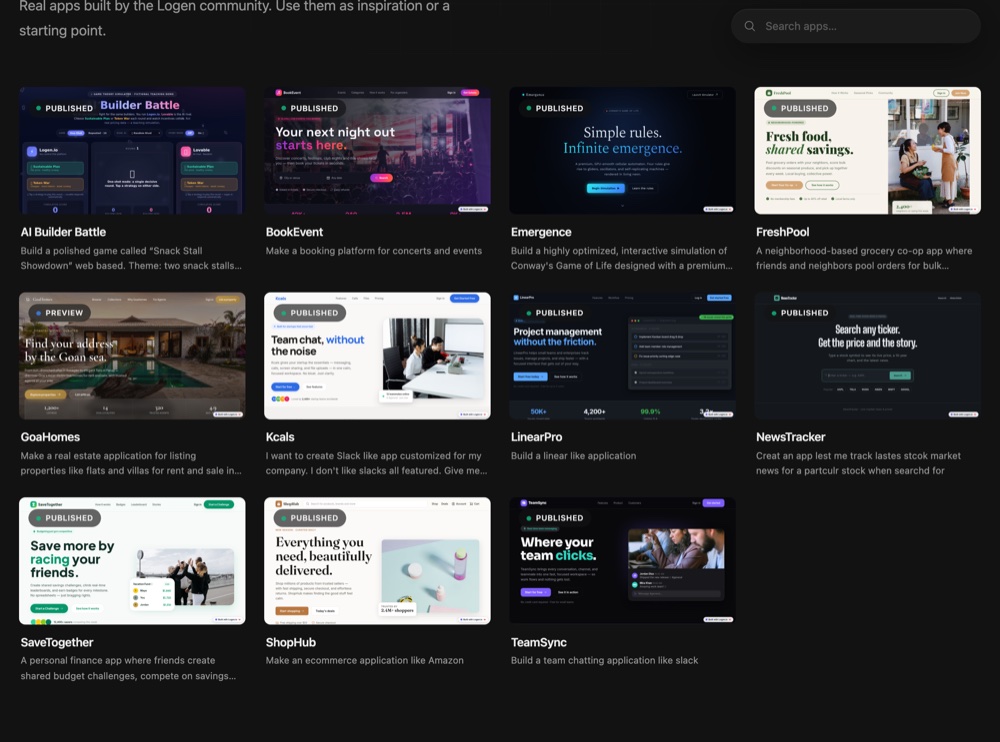Click the PUBLISHED badge on TeamSync

555,518
